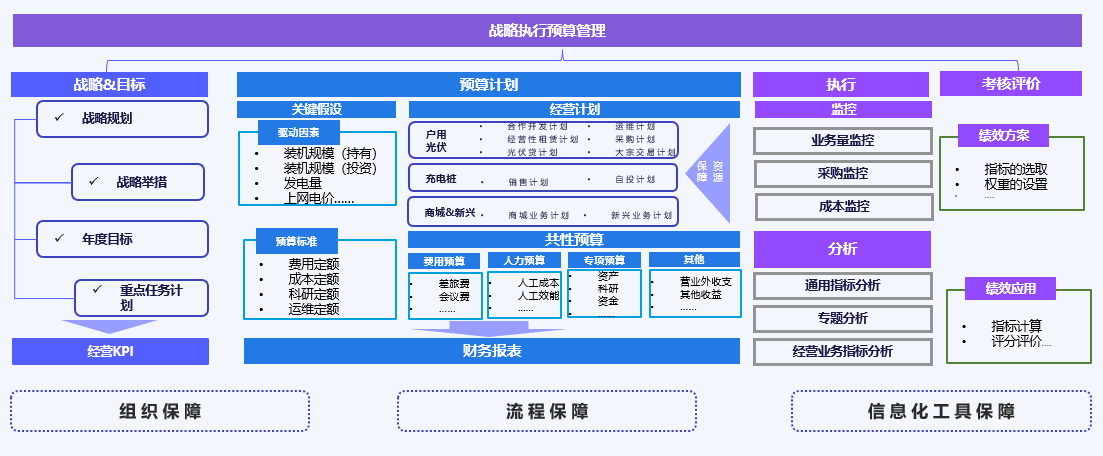The height and width of the screenshot is (456, 1103).
Task: Select 上网电价…… list item
Action: pyautogui.click(x=319, y=198)
